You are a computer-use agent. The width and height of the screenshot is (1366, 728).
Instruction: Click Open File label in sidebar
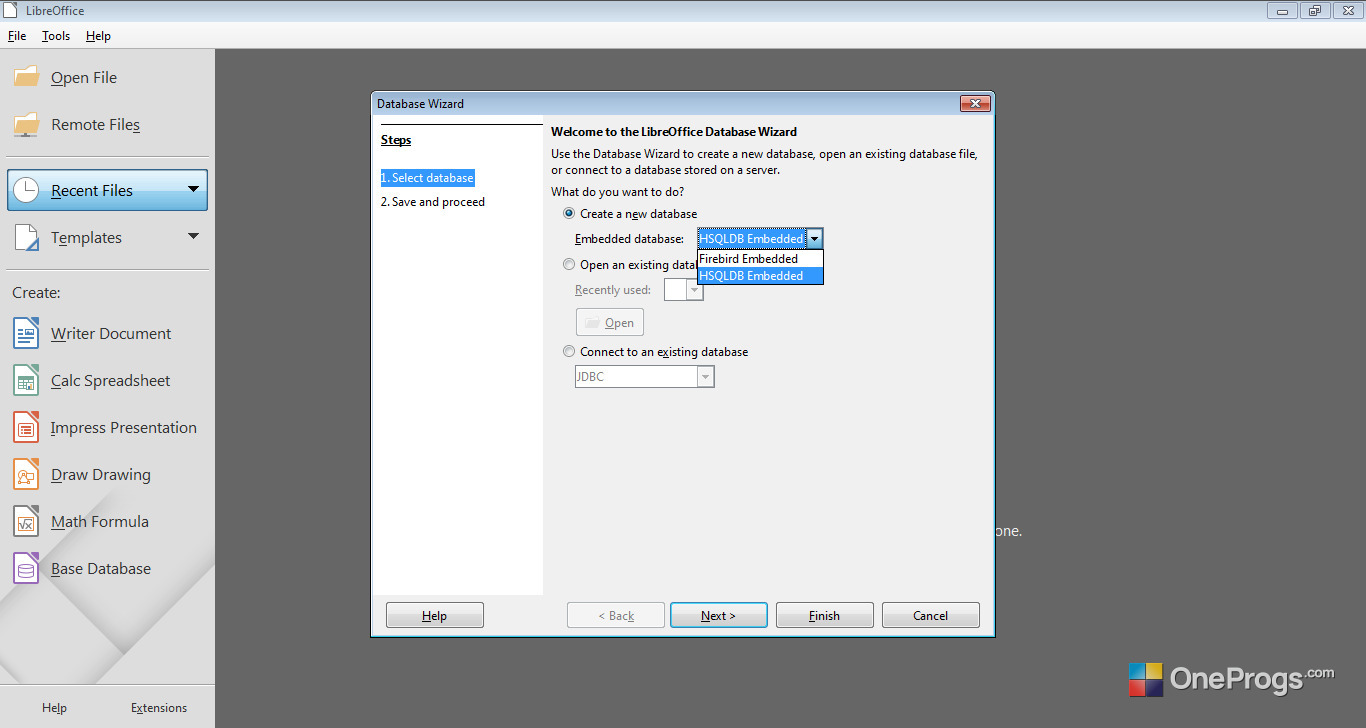(84, 77)
